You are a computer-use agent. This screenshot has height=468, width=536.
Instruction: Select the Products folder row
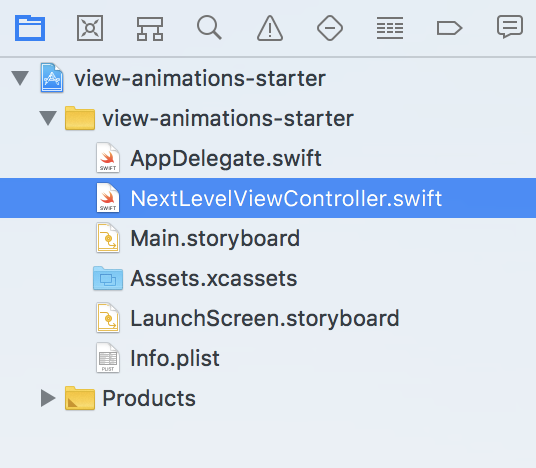click(268, 398)
